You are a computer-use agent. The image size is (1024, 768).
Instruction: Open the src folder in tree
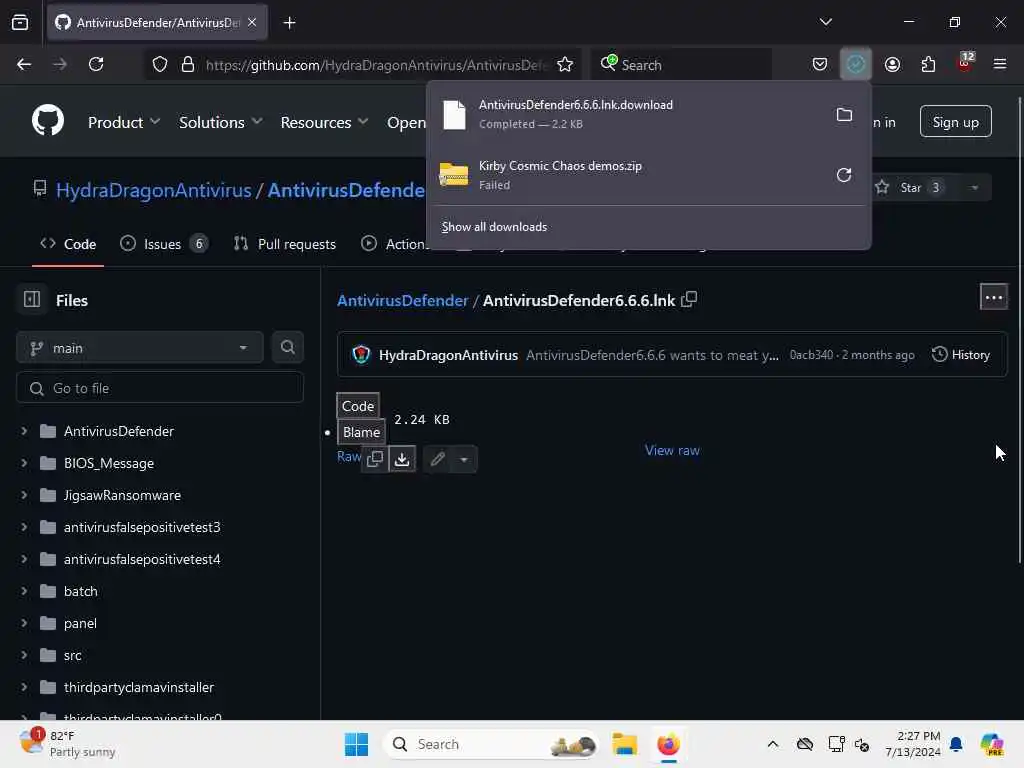click(72, 655)
